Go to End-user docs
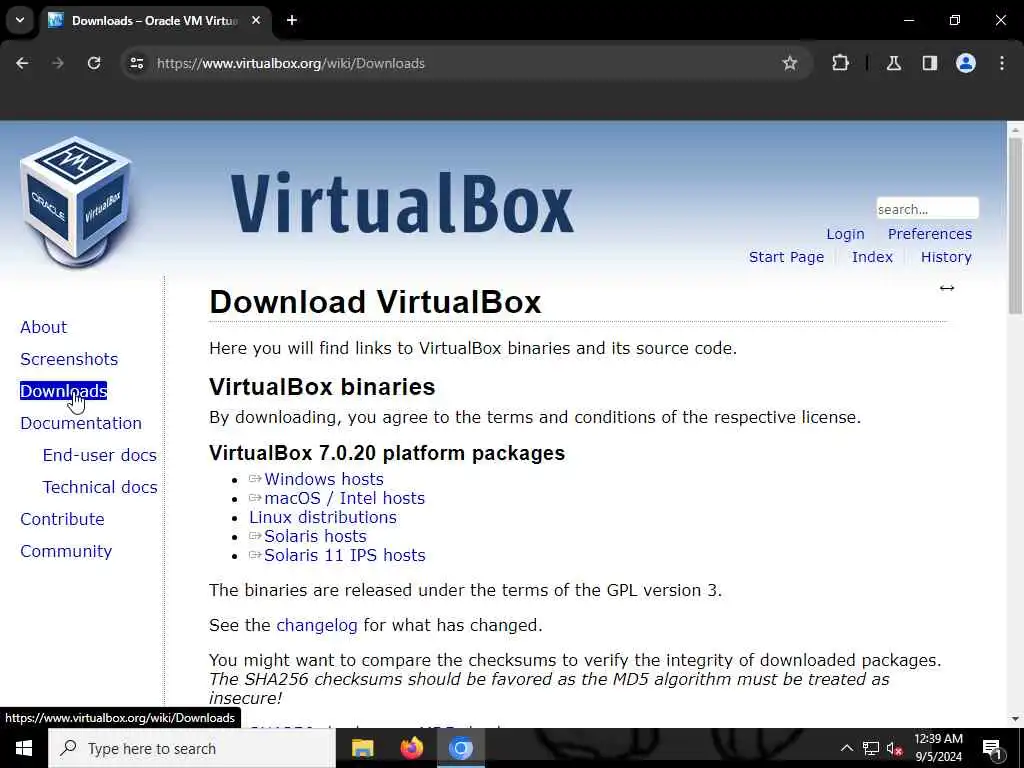This screenshot has width=1024, height=768. coord(100,455)
